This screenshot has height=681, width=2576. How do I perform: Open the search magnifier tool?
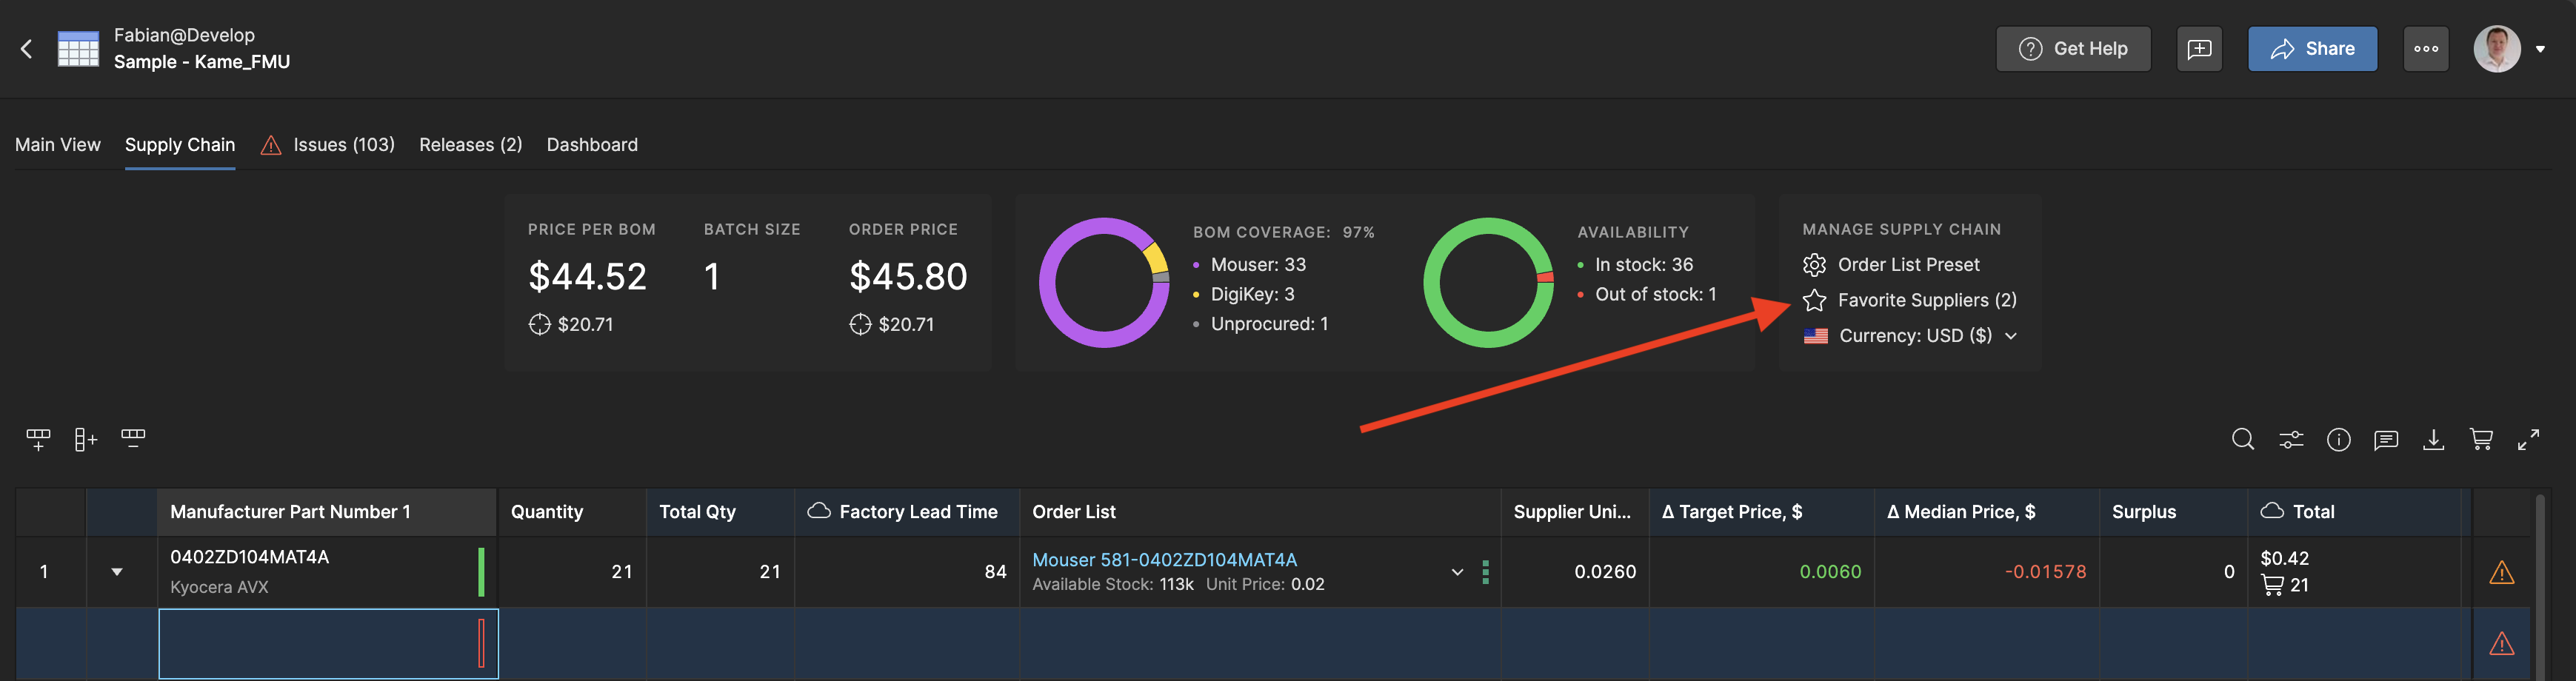click(2242, 439)
